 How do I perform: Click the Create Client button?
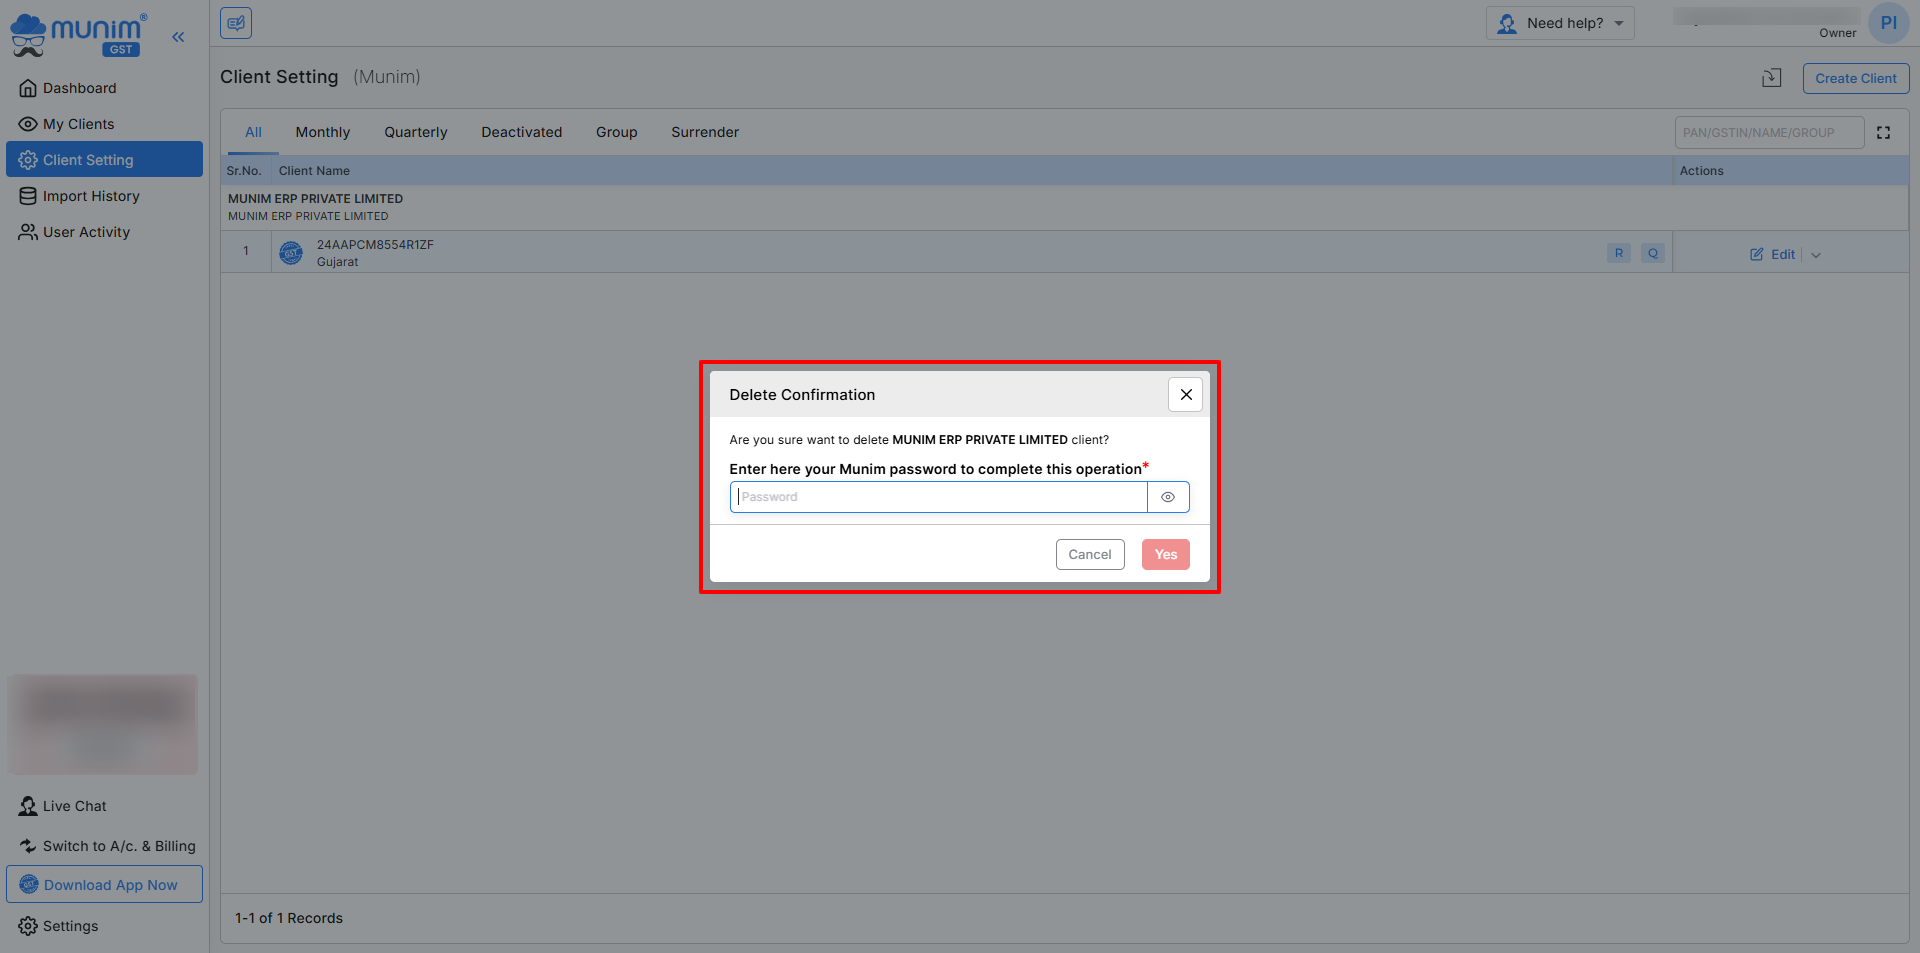[x=1855, y=78]
